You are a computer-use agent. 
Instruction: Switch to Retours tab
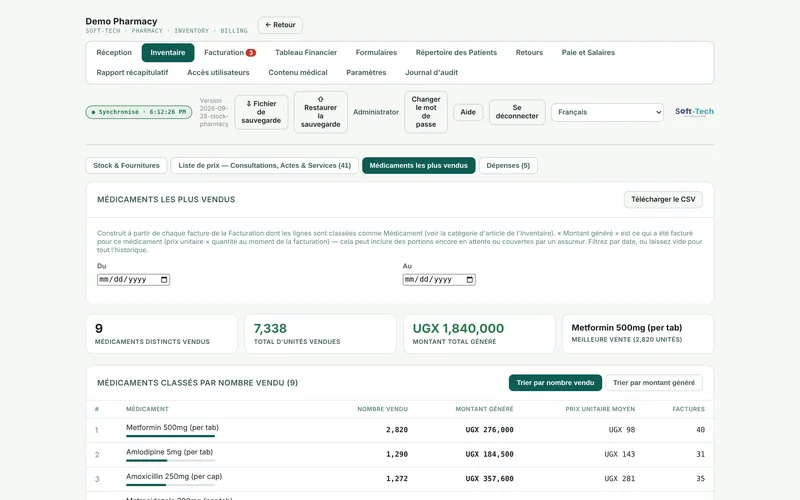coord(529,53)
